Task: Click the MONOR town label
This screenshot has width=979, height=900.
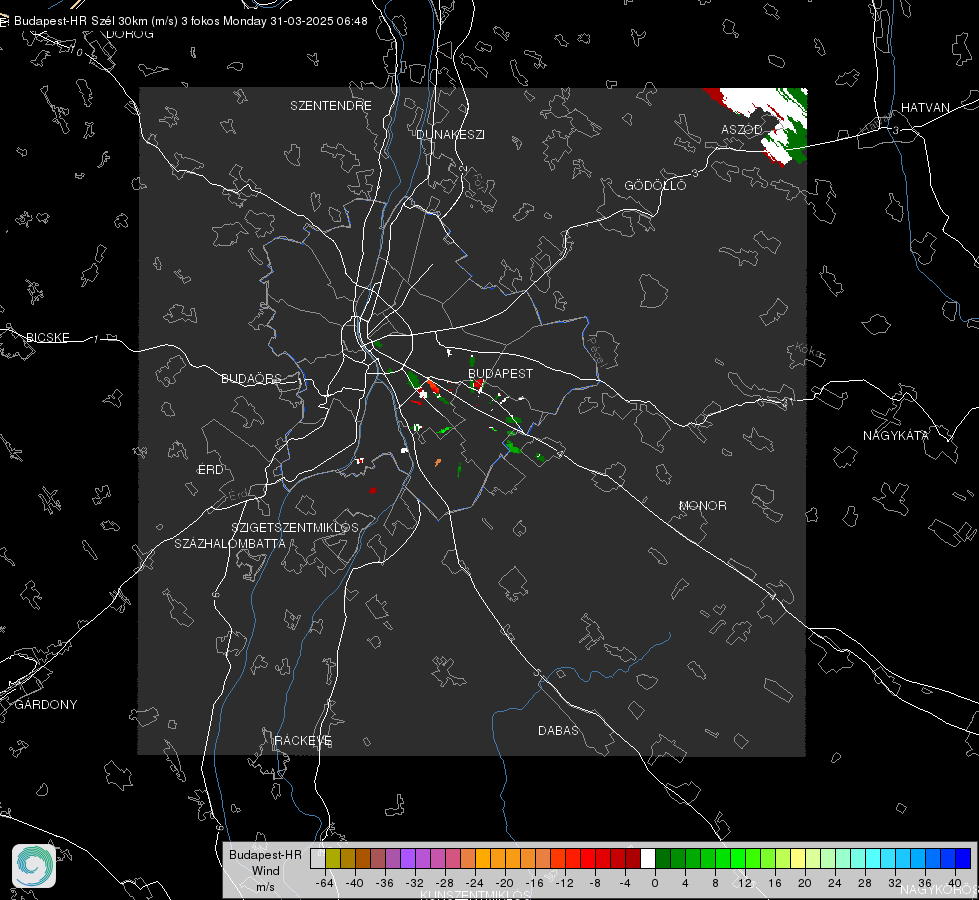Action: point(702,505)
